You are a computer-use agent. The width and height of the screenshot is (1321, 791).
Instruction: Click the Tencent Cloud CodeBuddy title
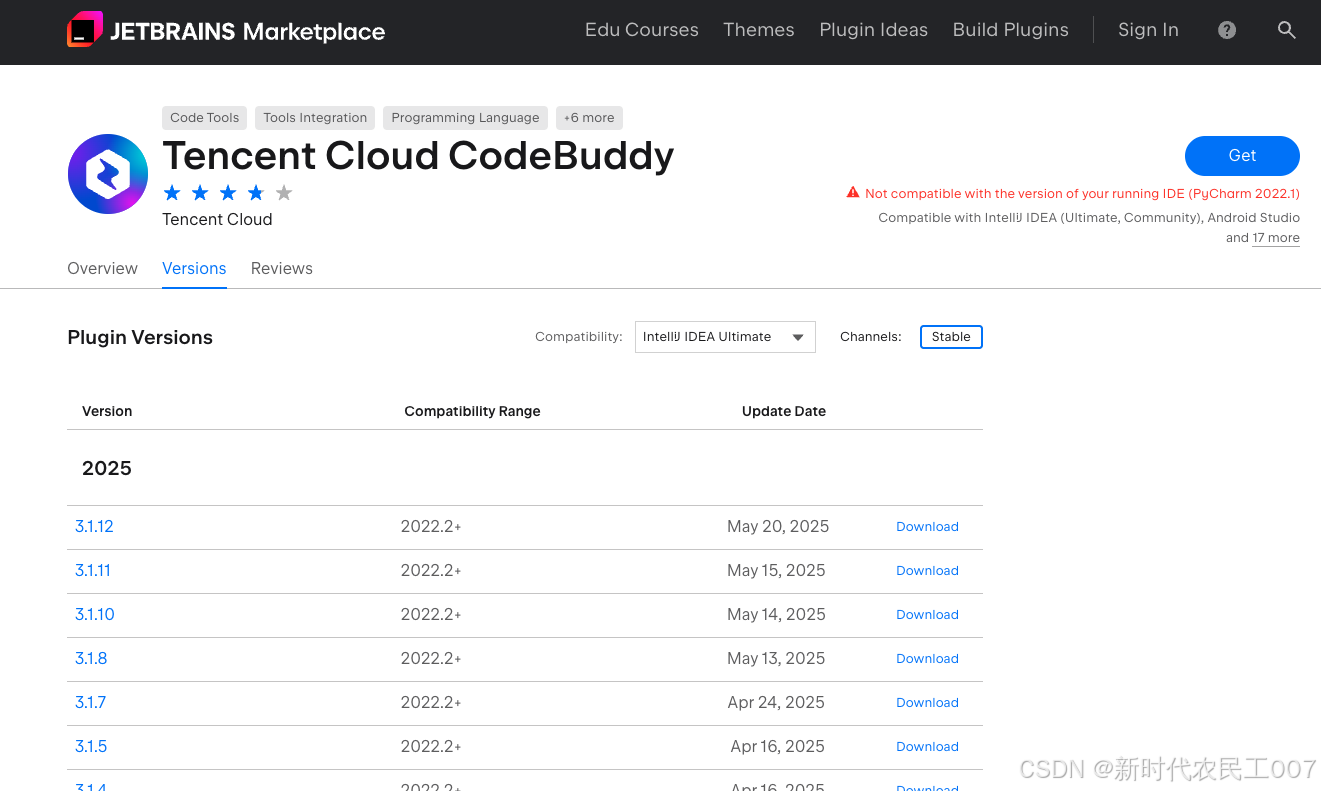(418, 156)
